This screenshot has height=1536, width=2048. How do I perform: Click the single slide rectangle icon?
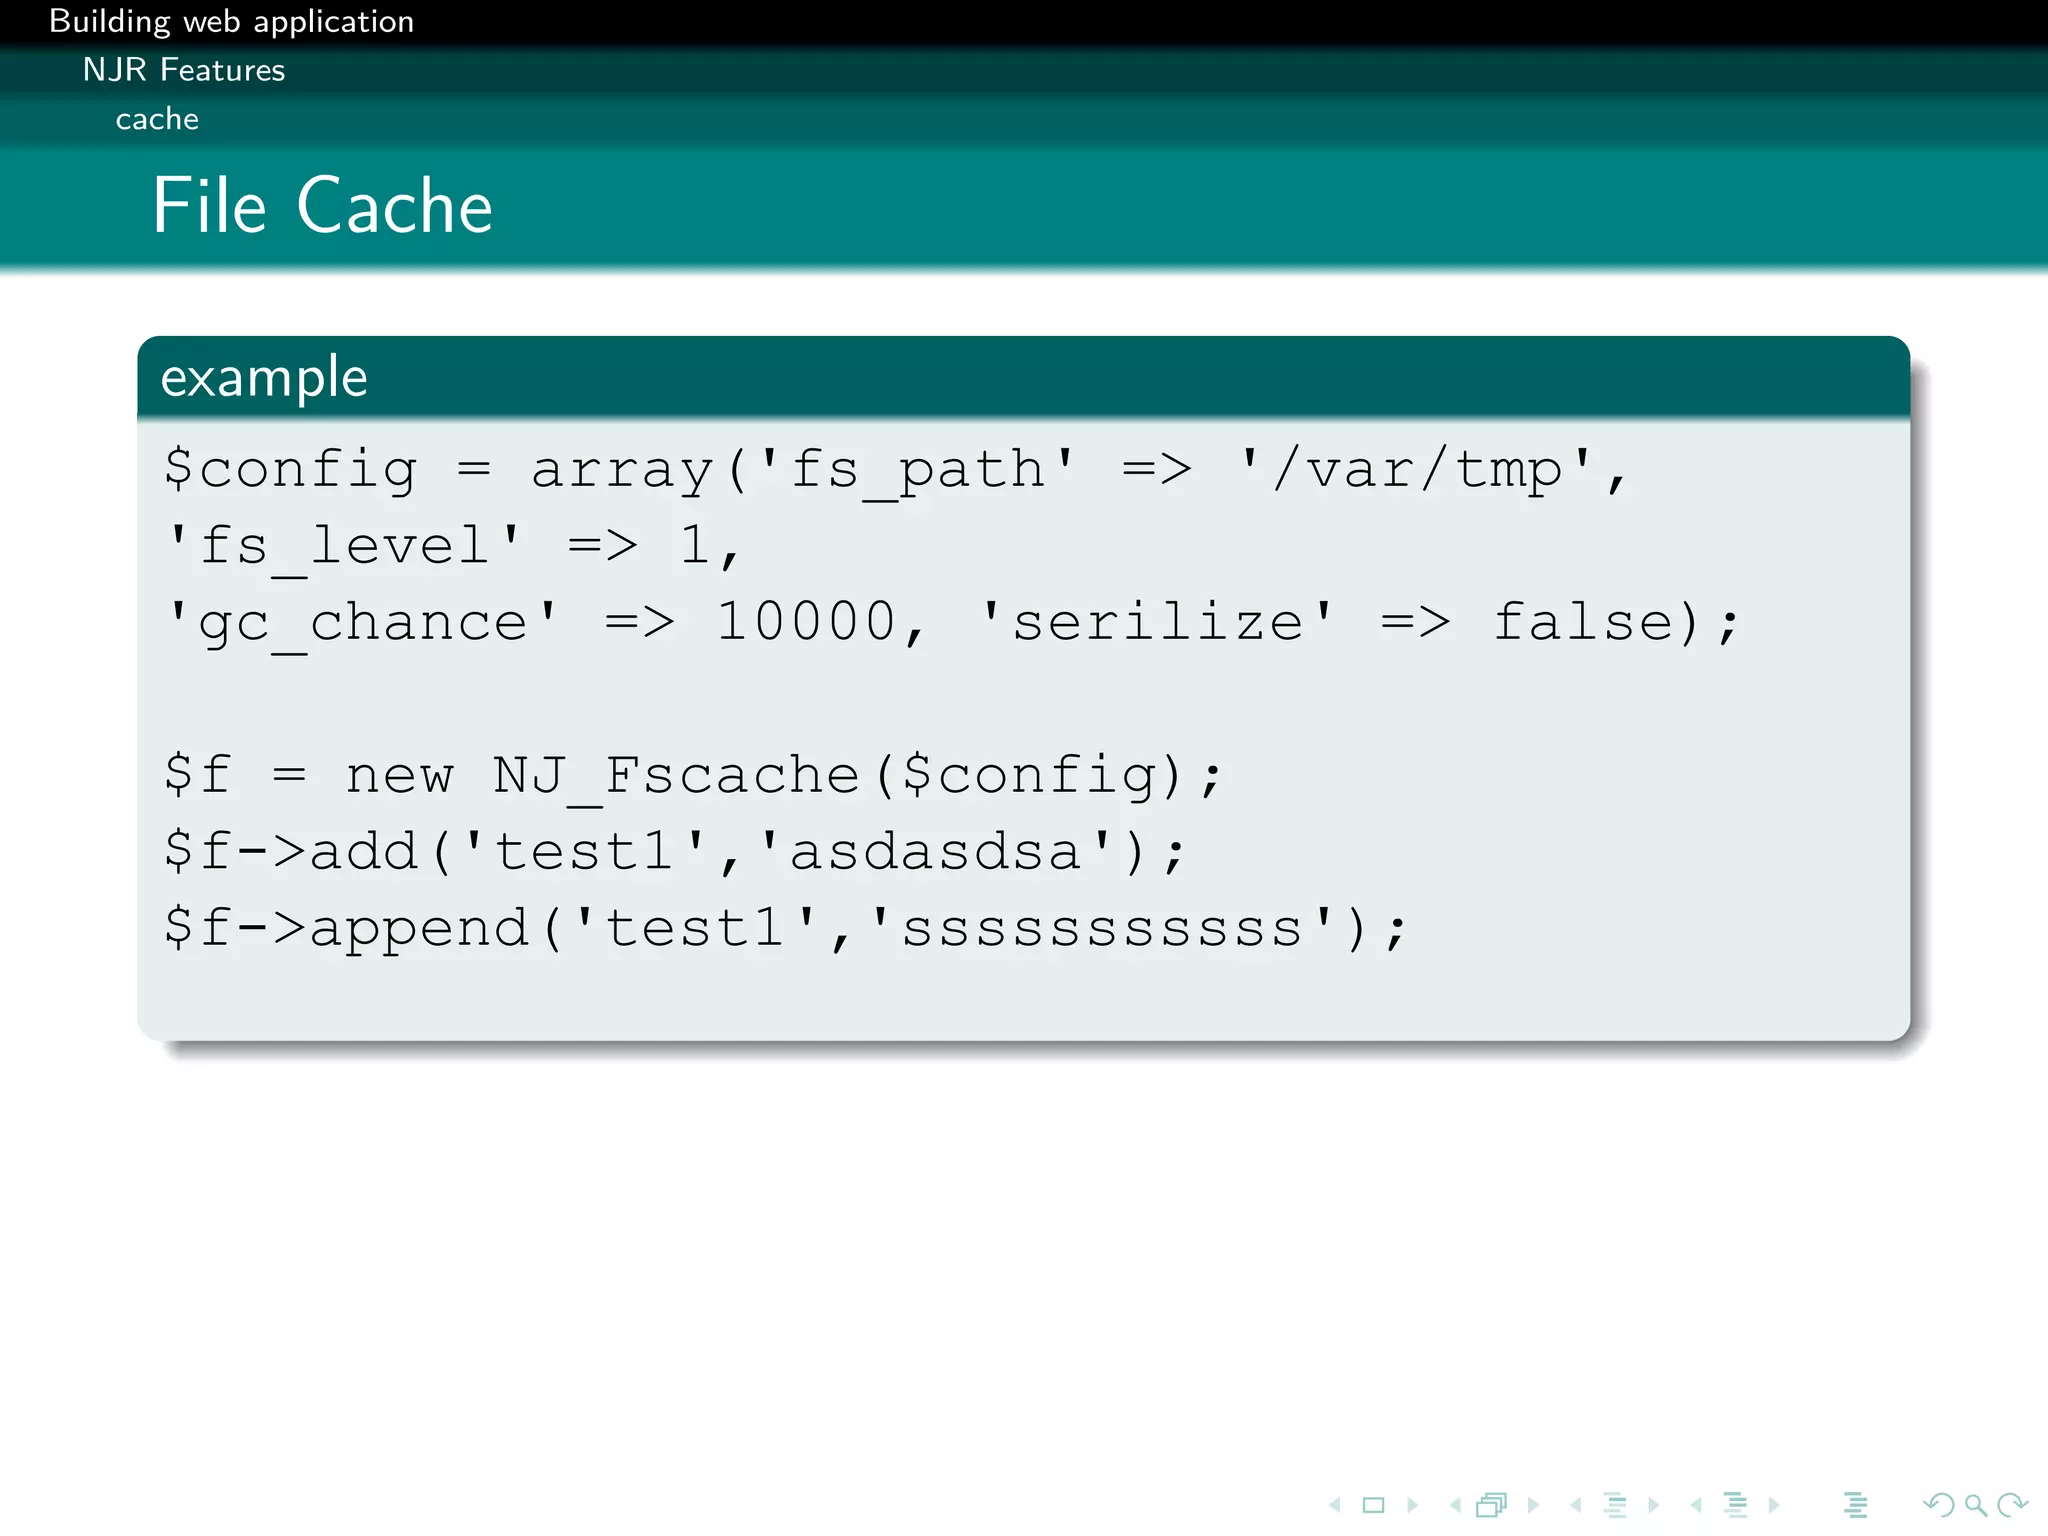(x=1374, y=1505)
